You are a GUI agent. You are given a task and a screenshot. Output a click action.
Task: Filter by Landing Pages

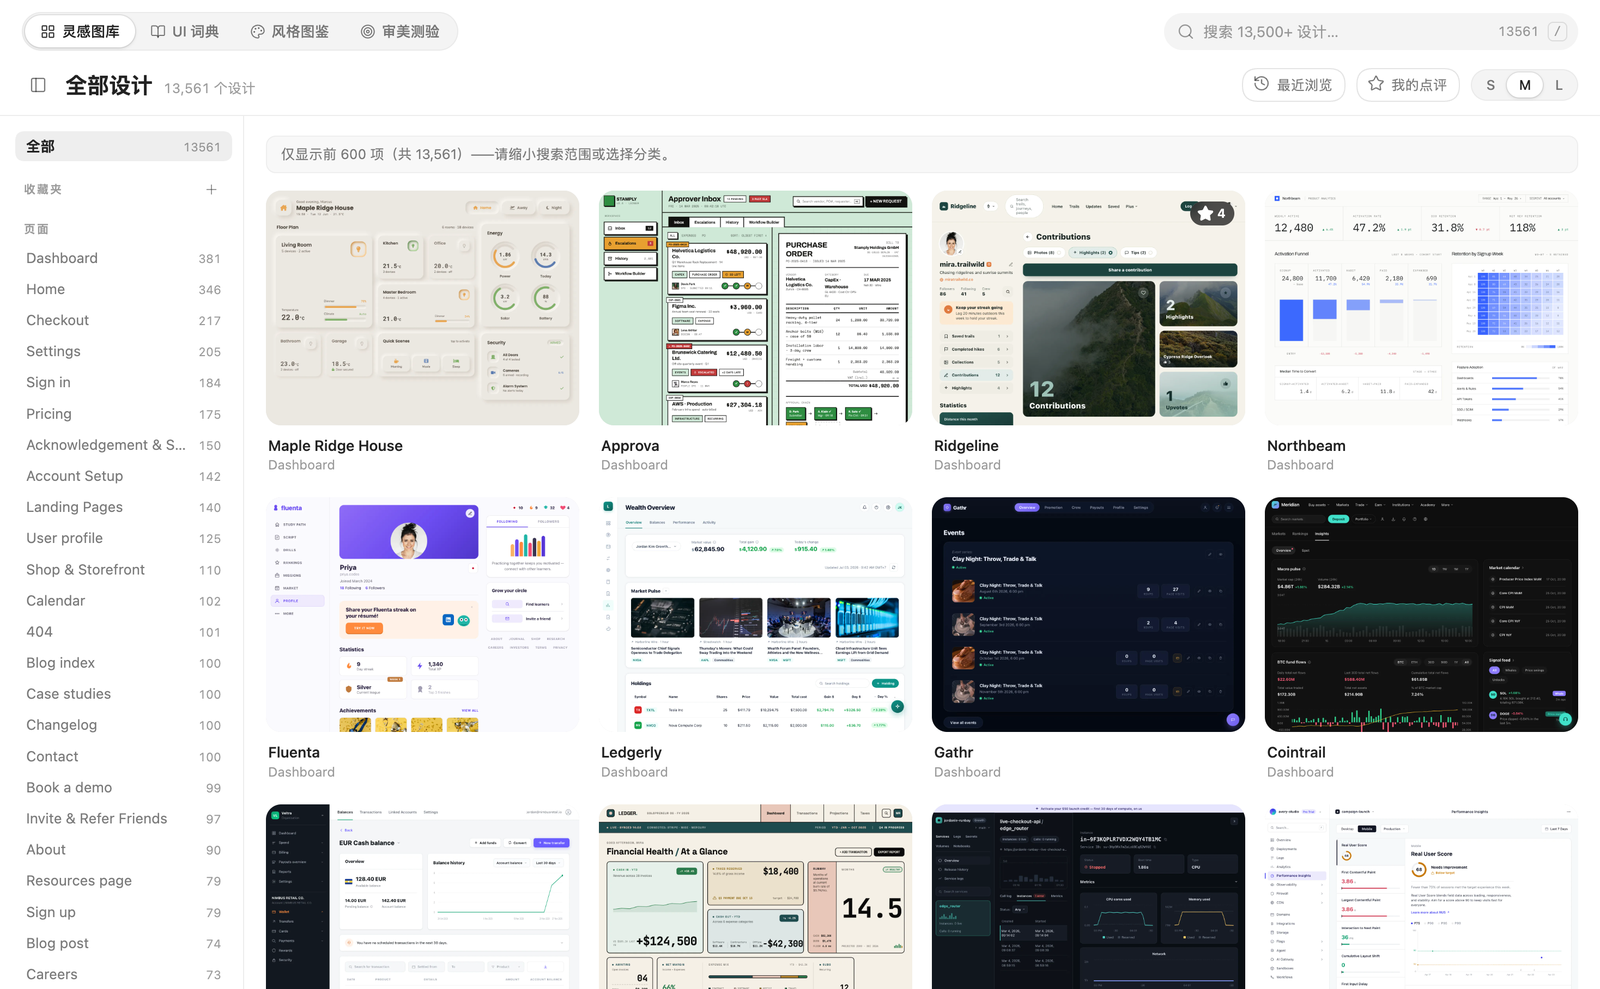point(123,507)
